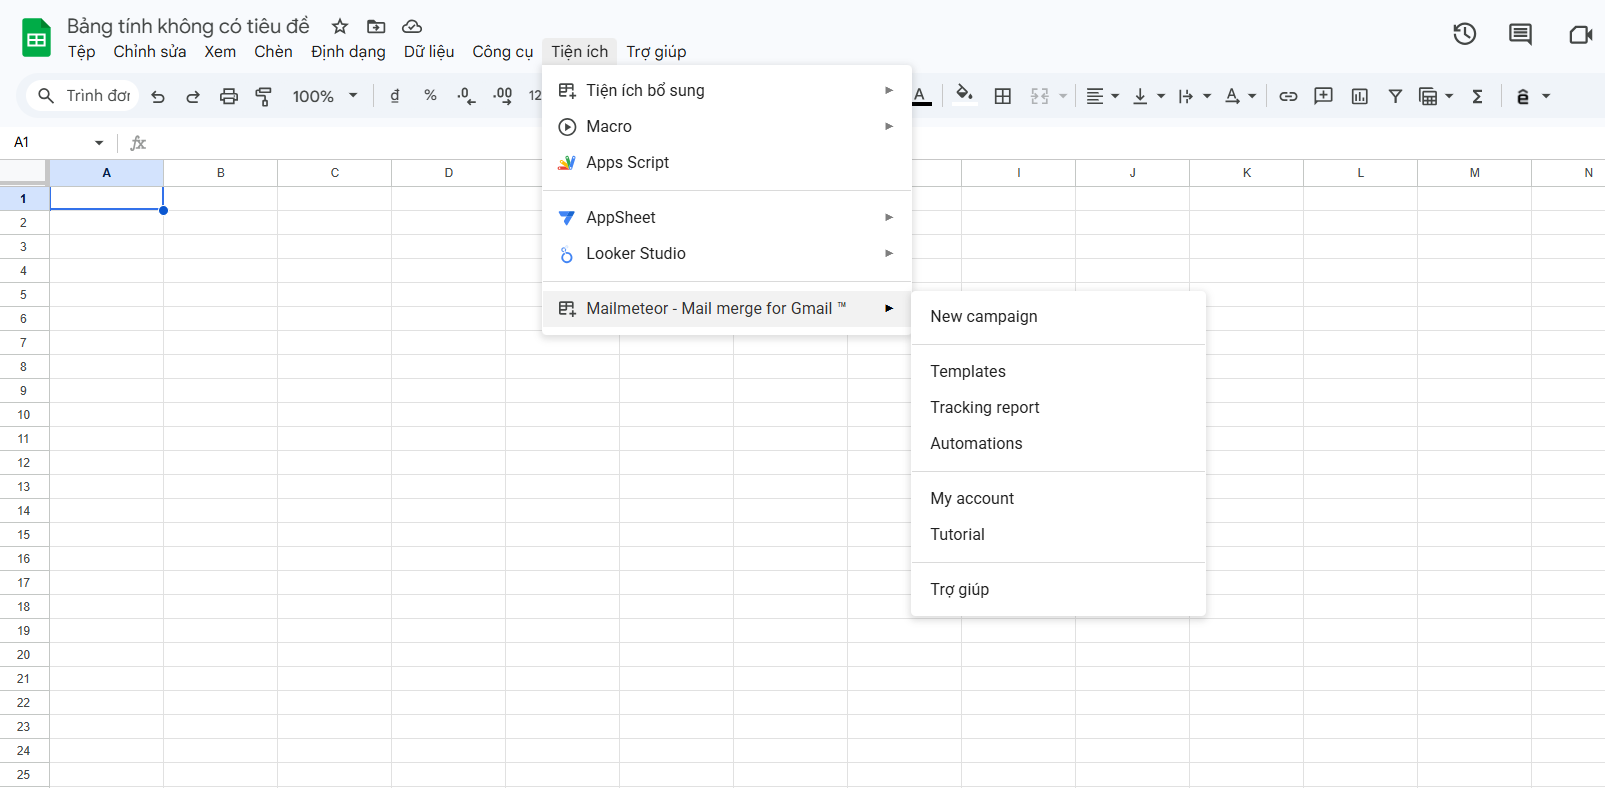Click the Tutorial entry
Image resolution: width=1605 pixels, height=788 pixels.
(957, 535)
